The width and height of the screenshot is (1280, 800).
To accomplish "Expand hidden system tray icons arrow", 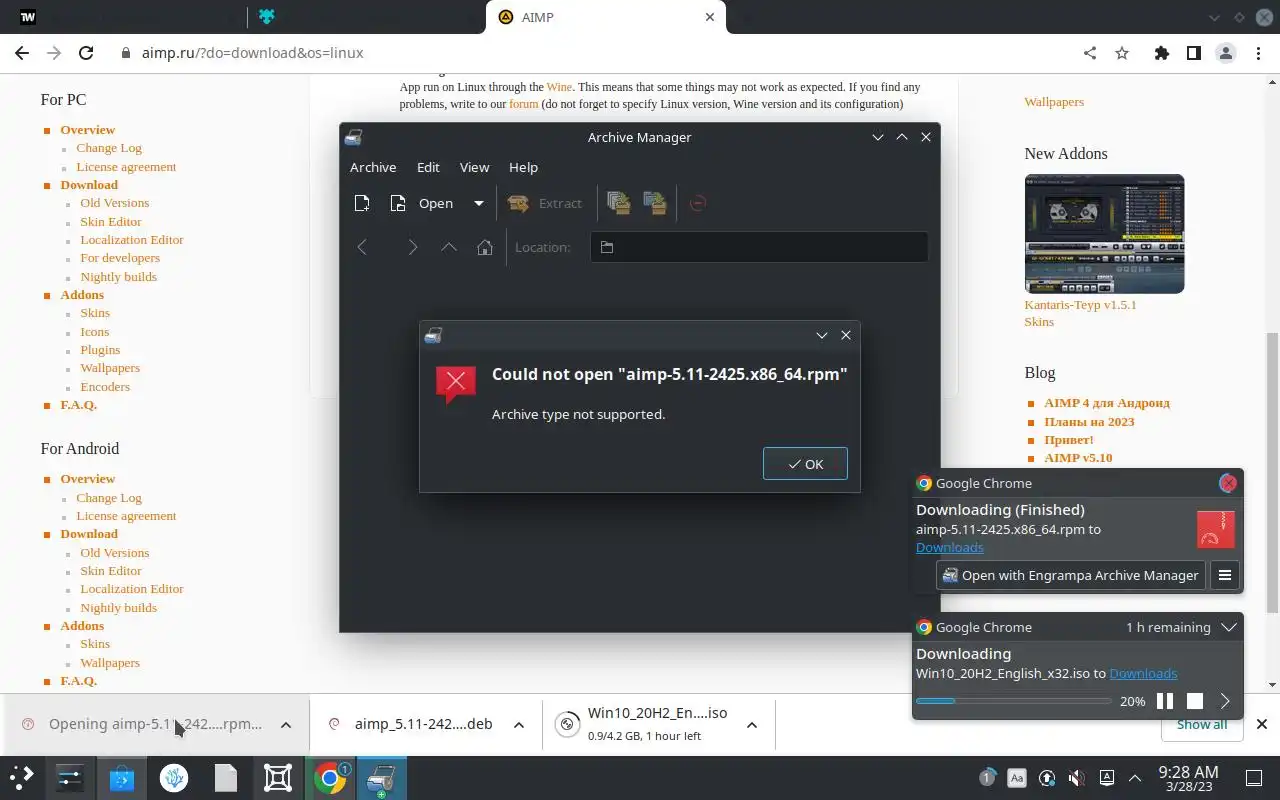I will 1135,778.
